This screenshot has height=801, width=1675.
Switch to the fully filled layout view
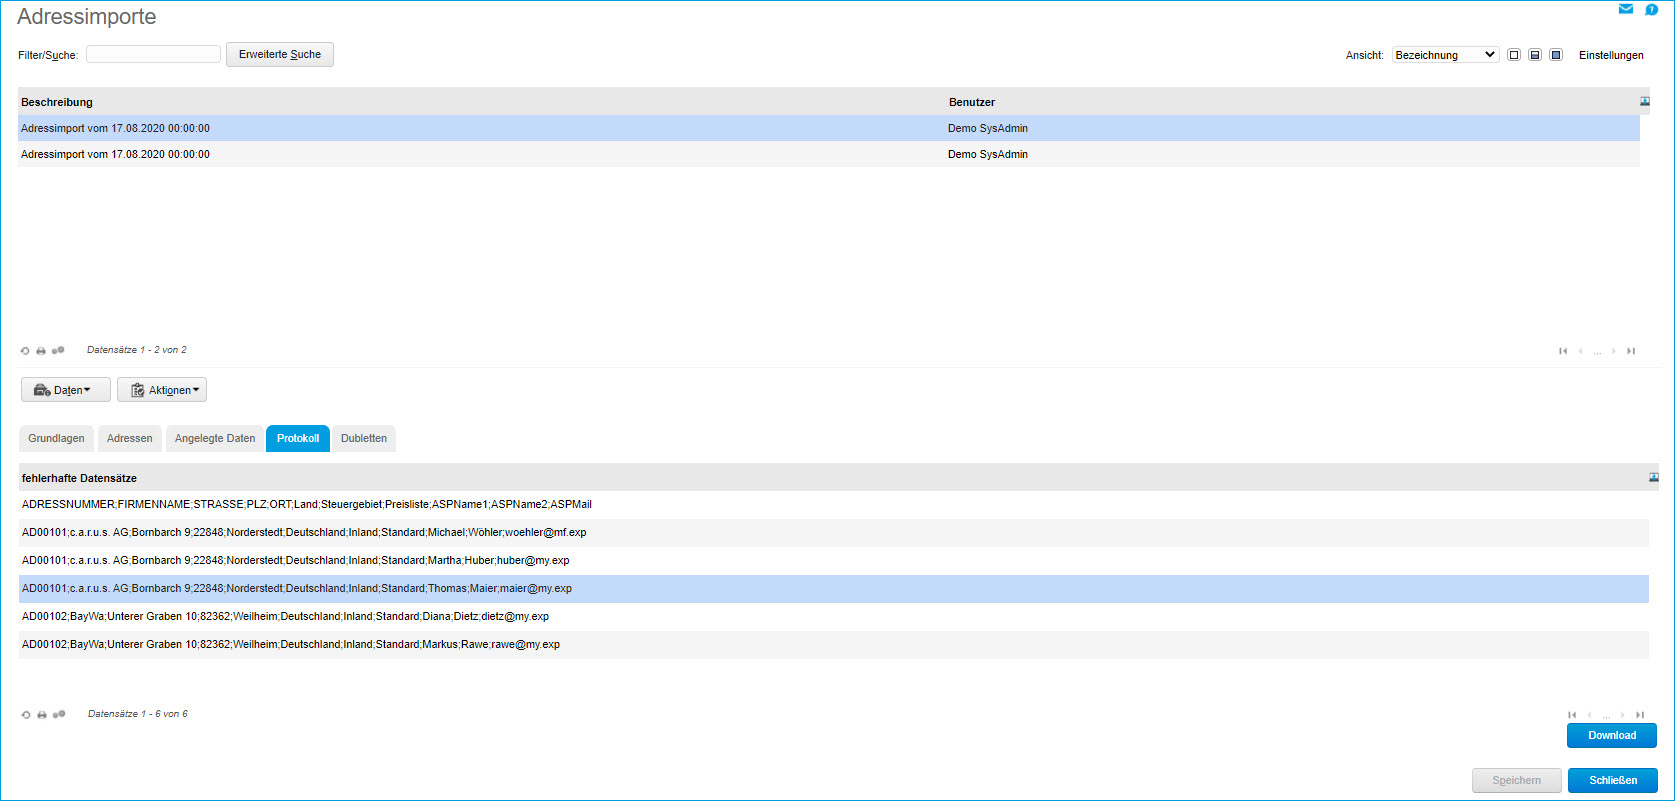pyautogui.click(x=1556, y=55)
